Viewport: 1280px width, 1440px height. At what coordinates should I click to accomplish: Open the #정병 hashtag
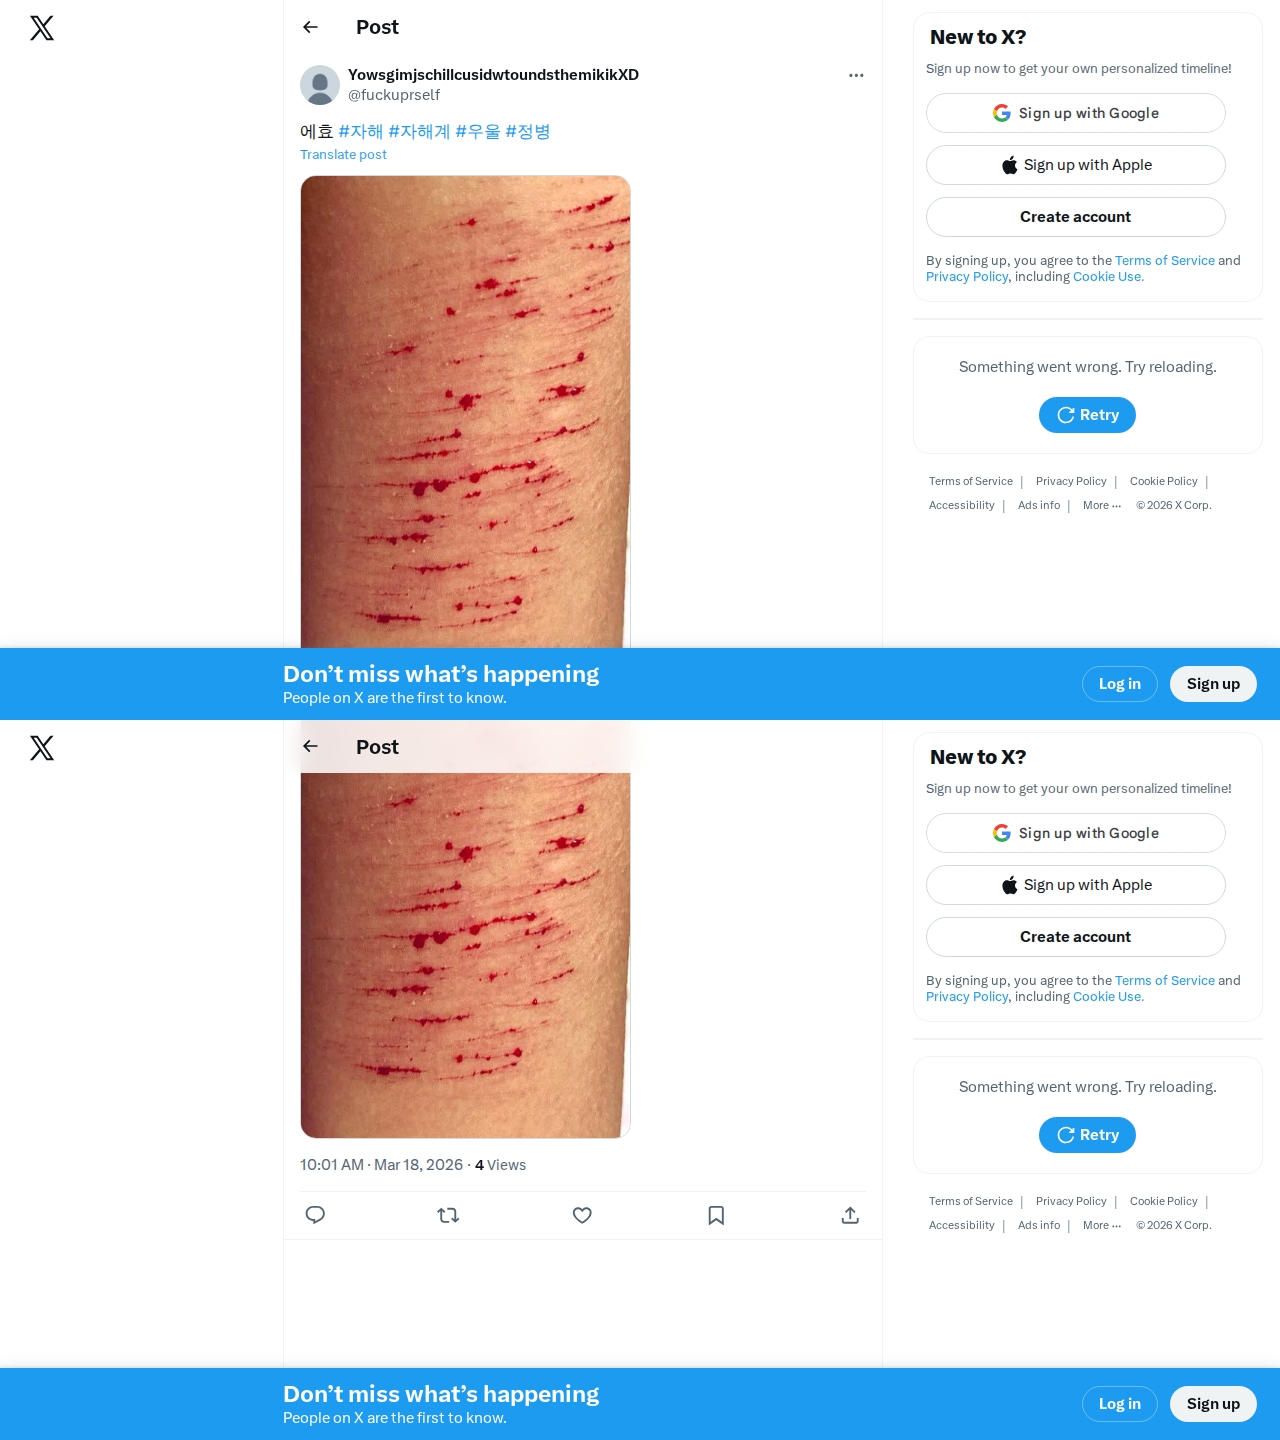coord(528,131)
